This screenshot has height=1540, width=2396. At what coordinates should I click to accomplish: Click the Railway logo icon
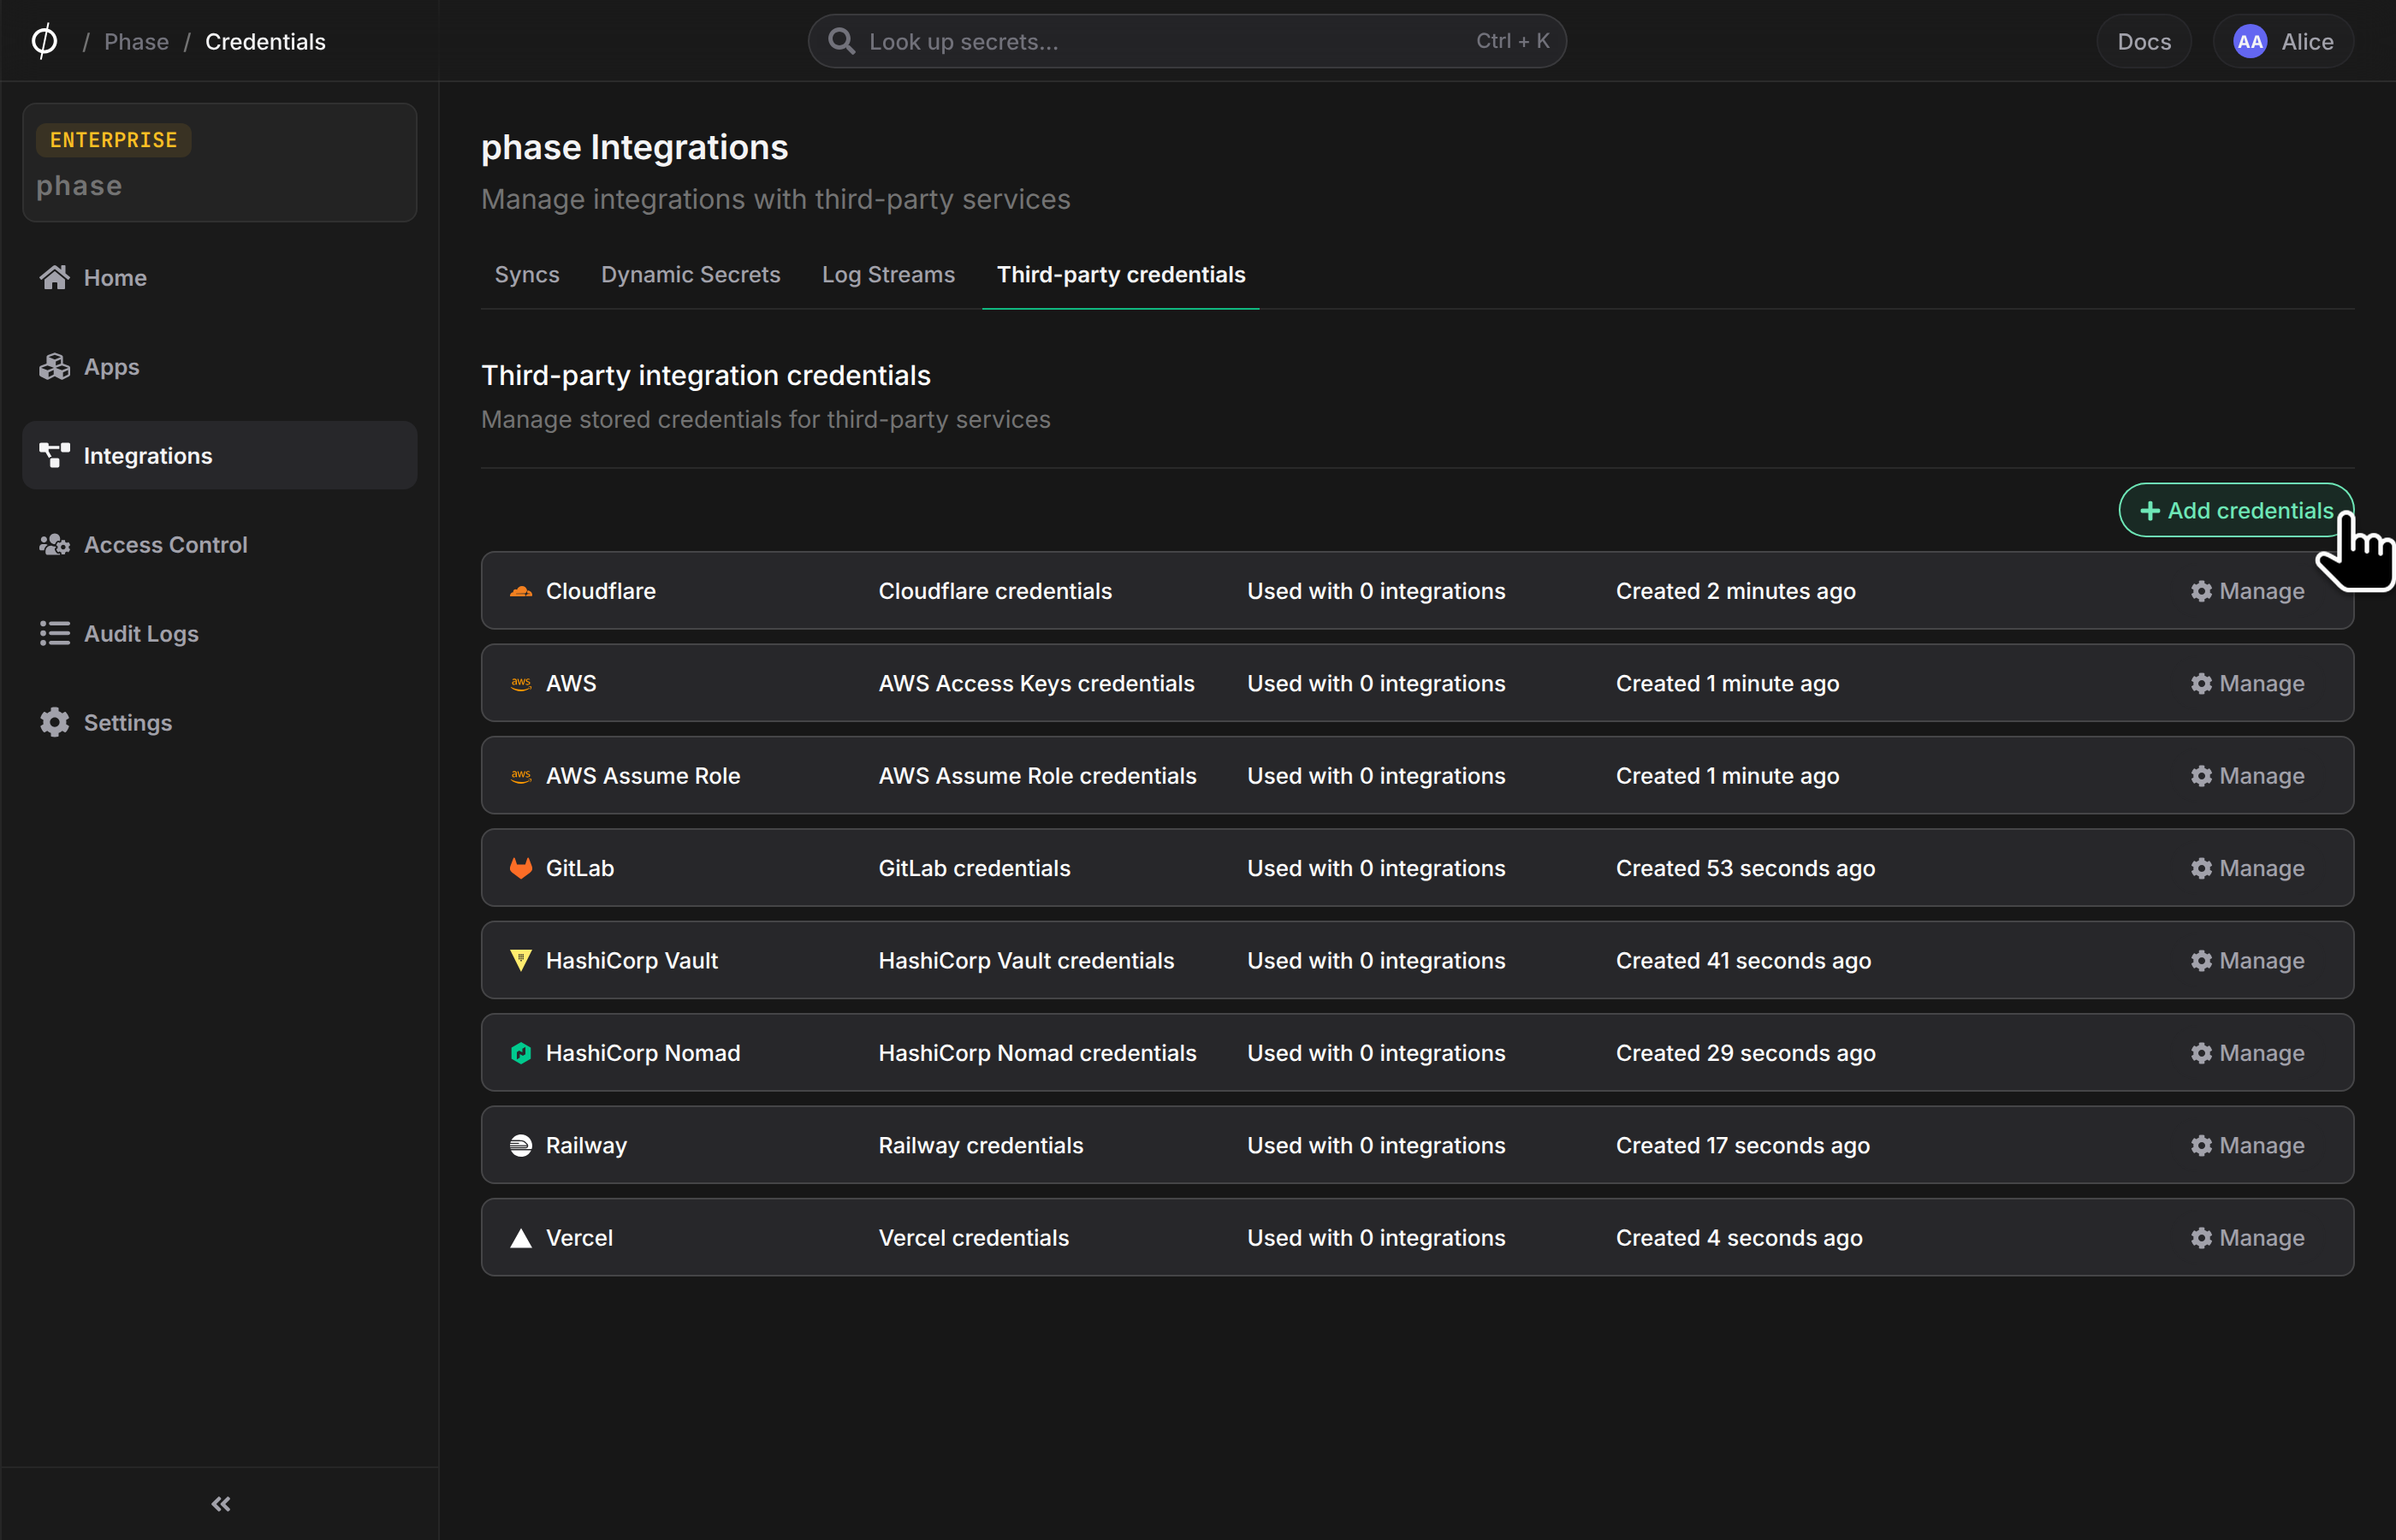(521, 1146)
